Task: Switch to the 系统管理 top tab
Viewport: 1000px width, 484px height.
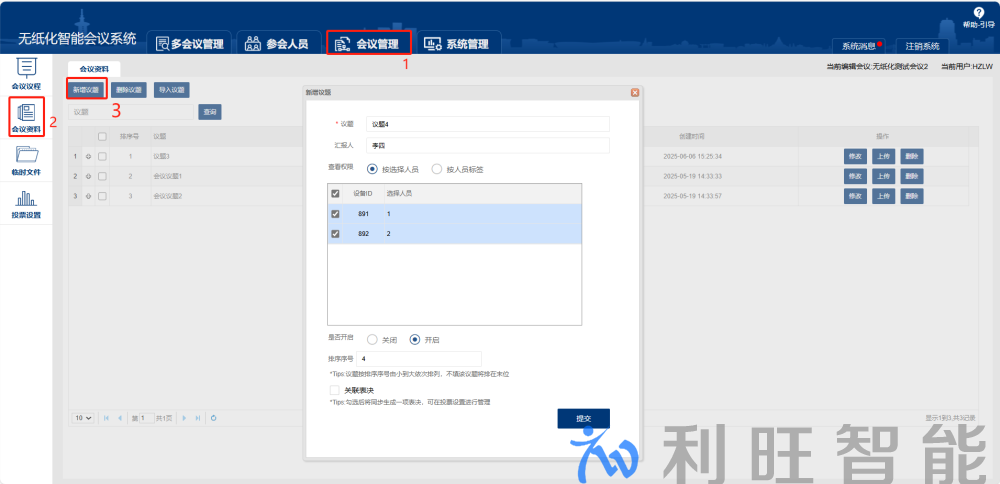Action: coord(458,44)
